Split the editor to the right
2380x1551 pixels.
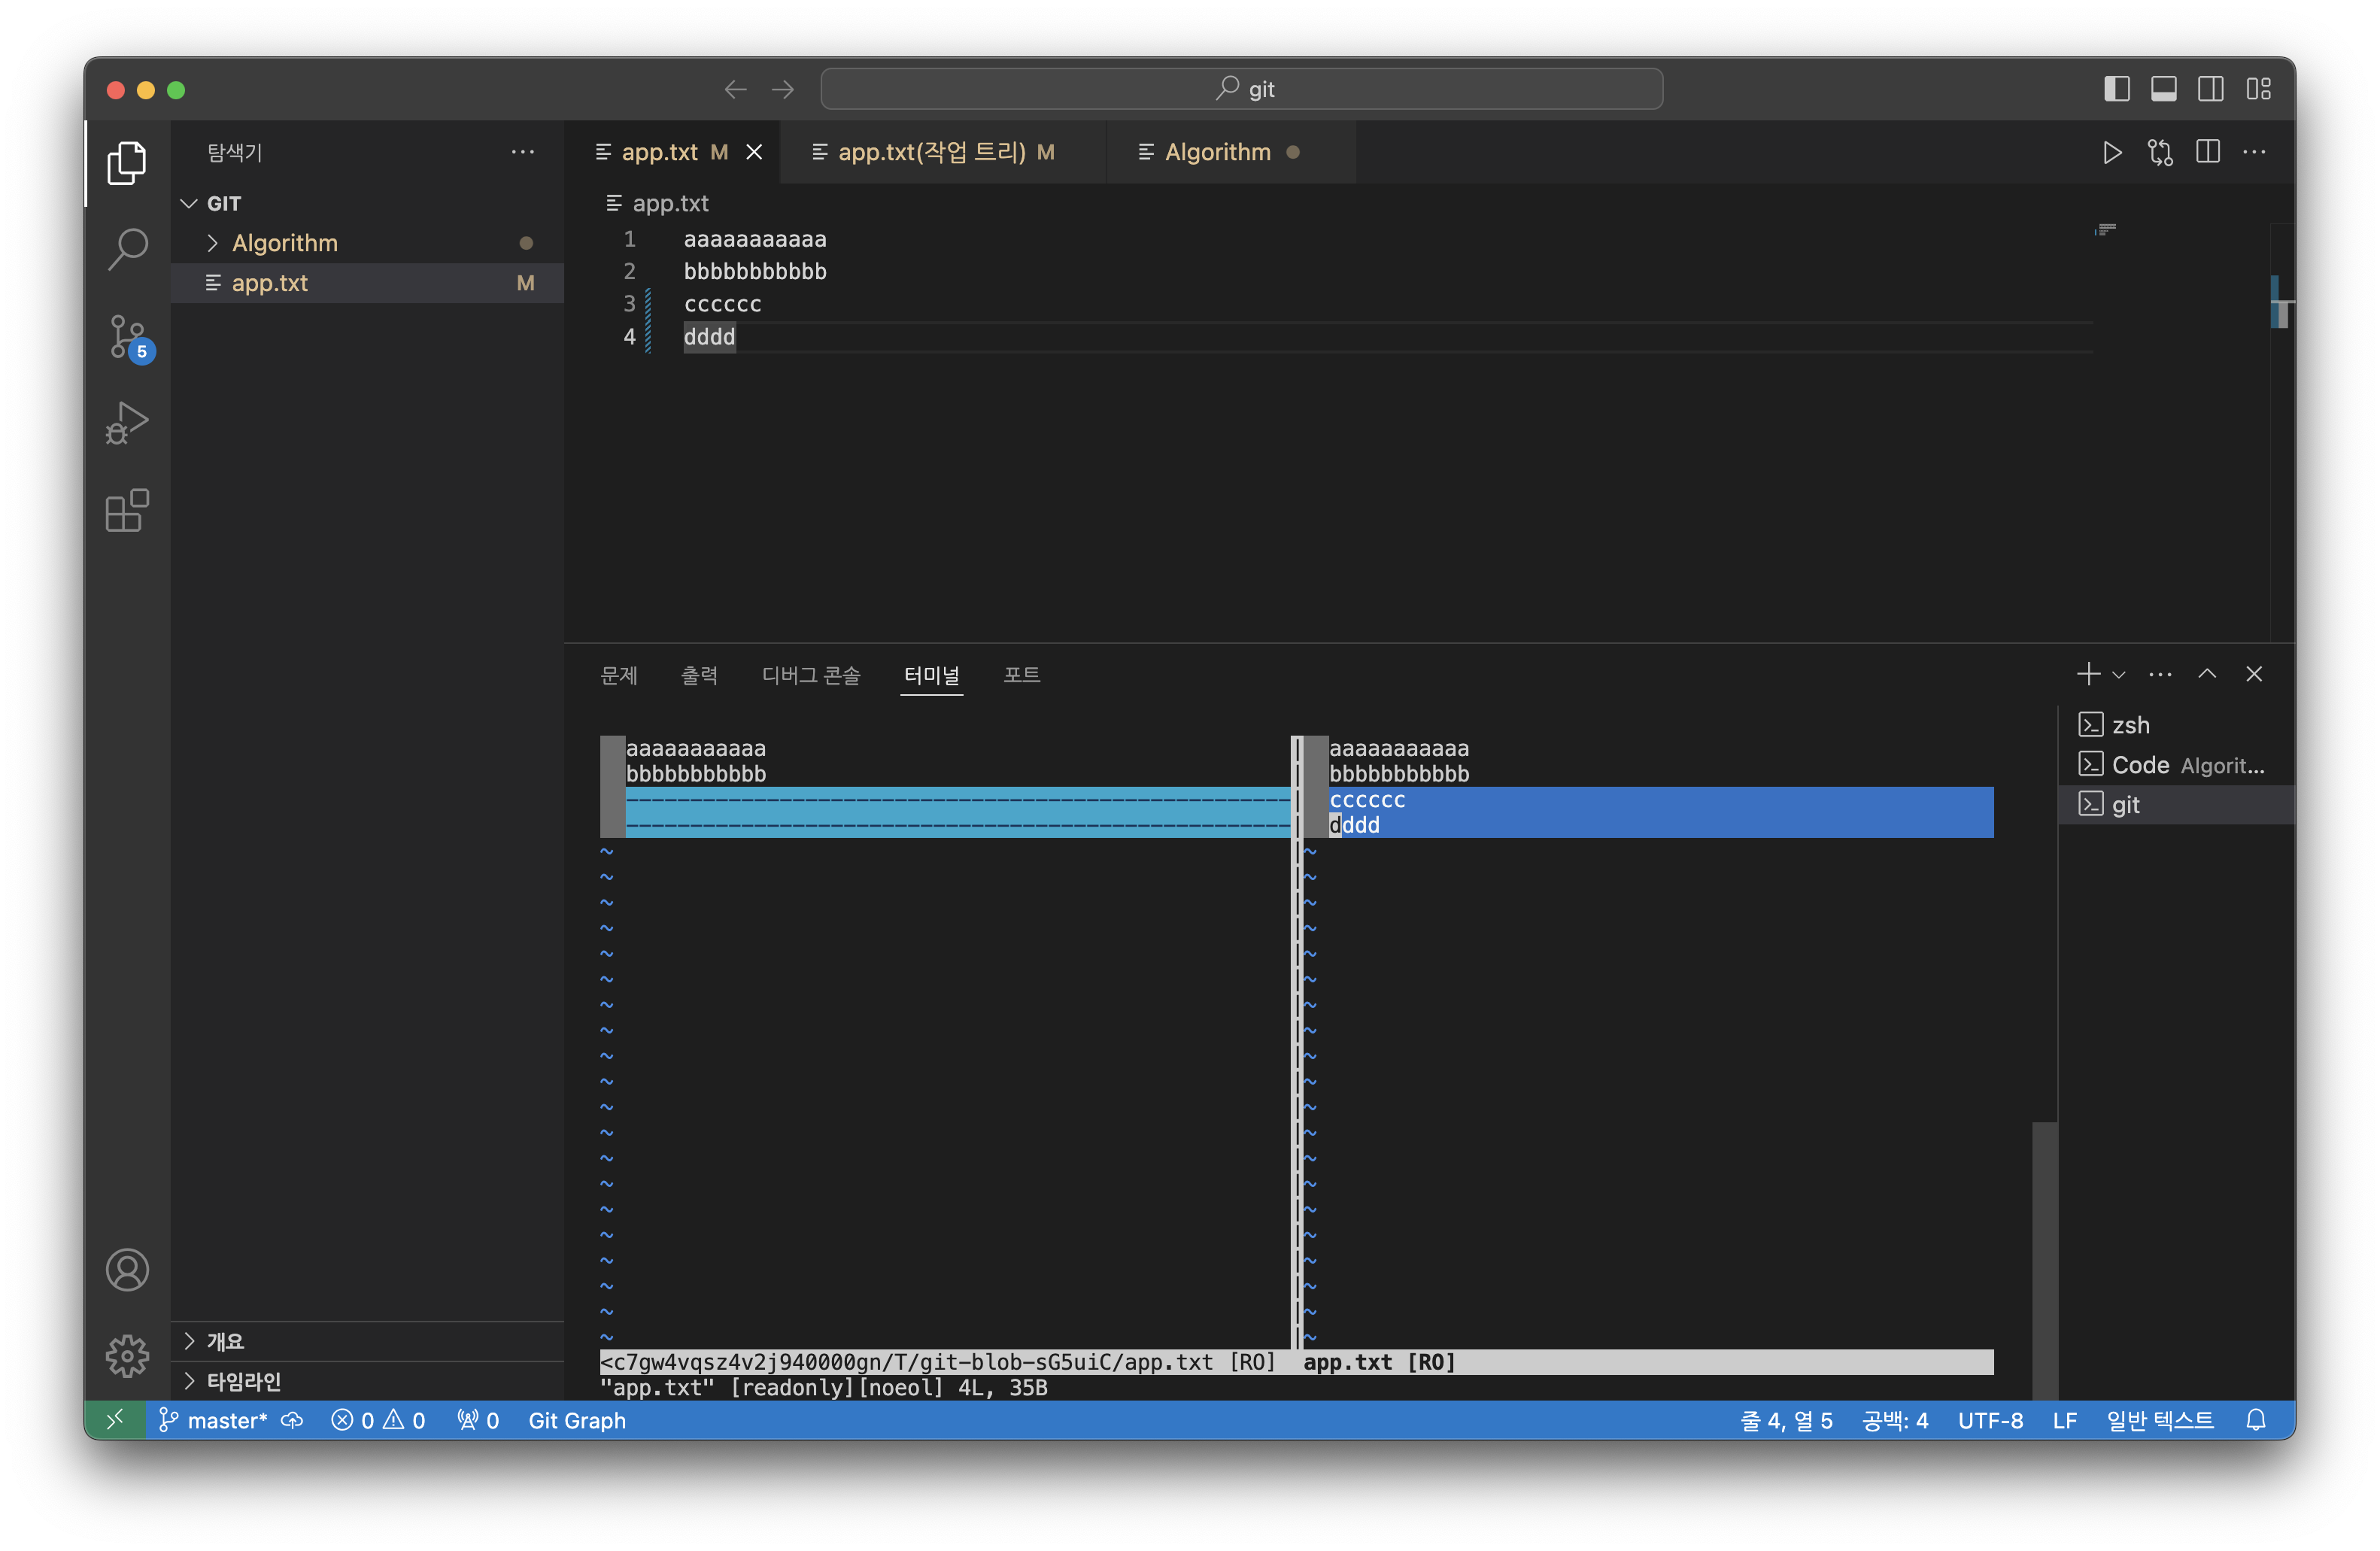pos(2207,152)
